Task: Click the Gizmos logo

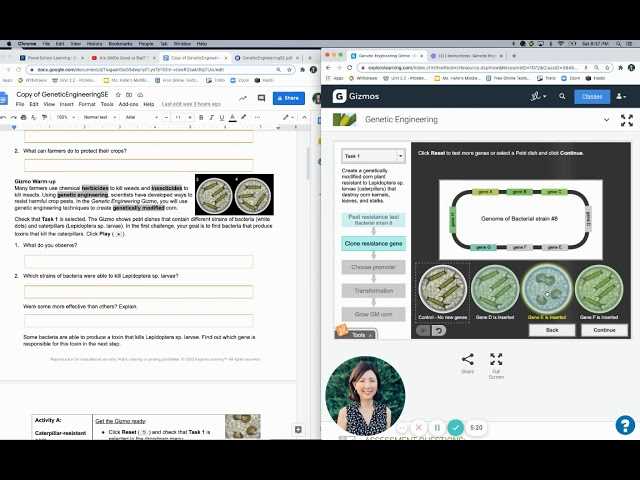Action: (x=356, y=96)
